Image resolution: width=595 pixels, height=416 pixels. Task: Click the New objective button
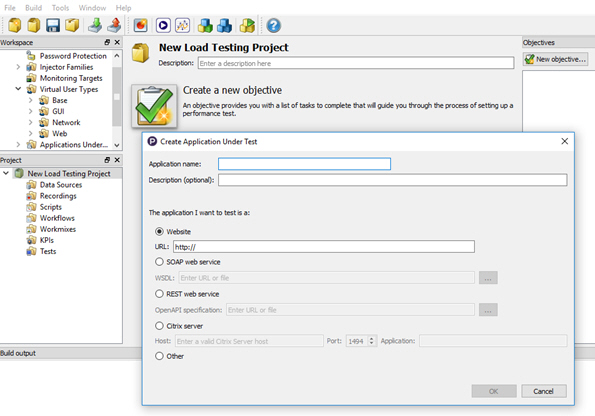pyautogui.click(x=556, y=59)
